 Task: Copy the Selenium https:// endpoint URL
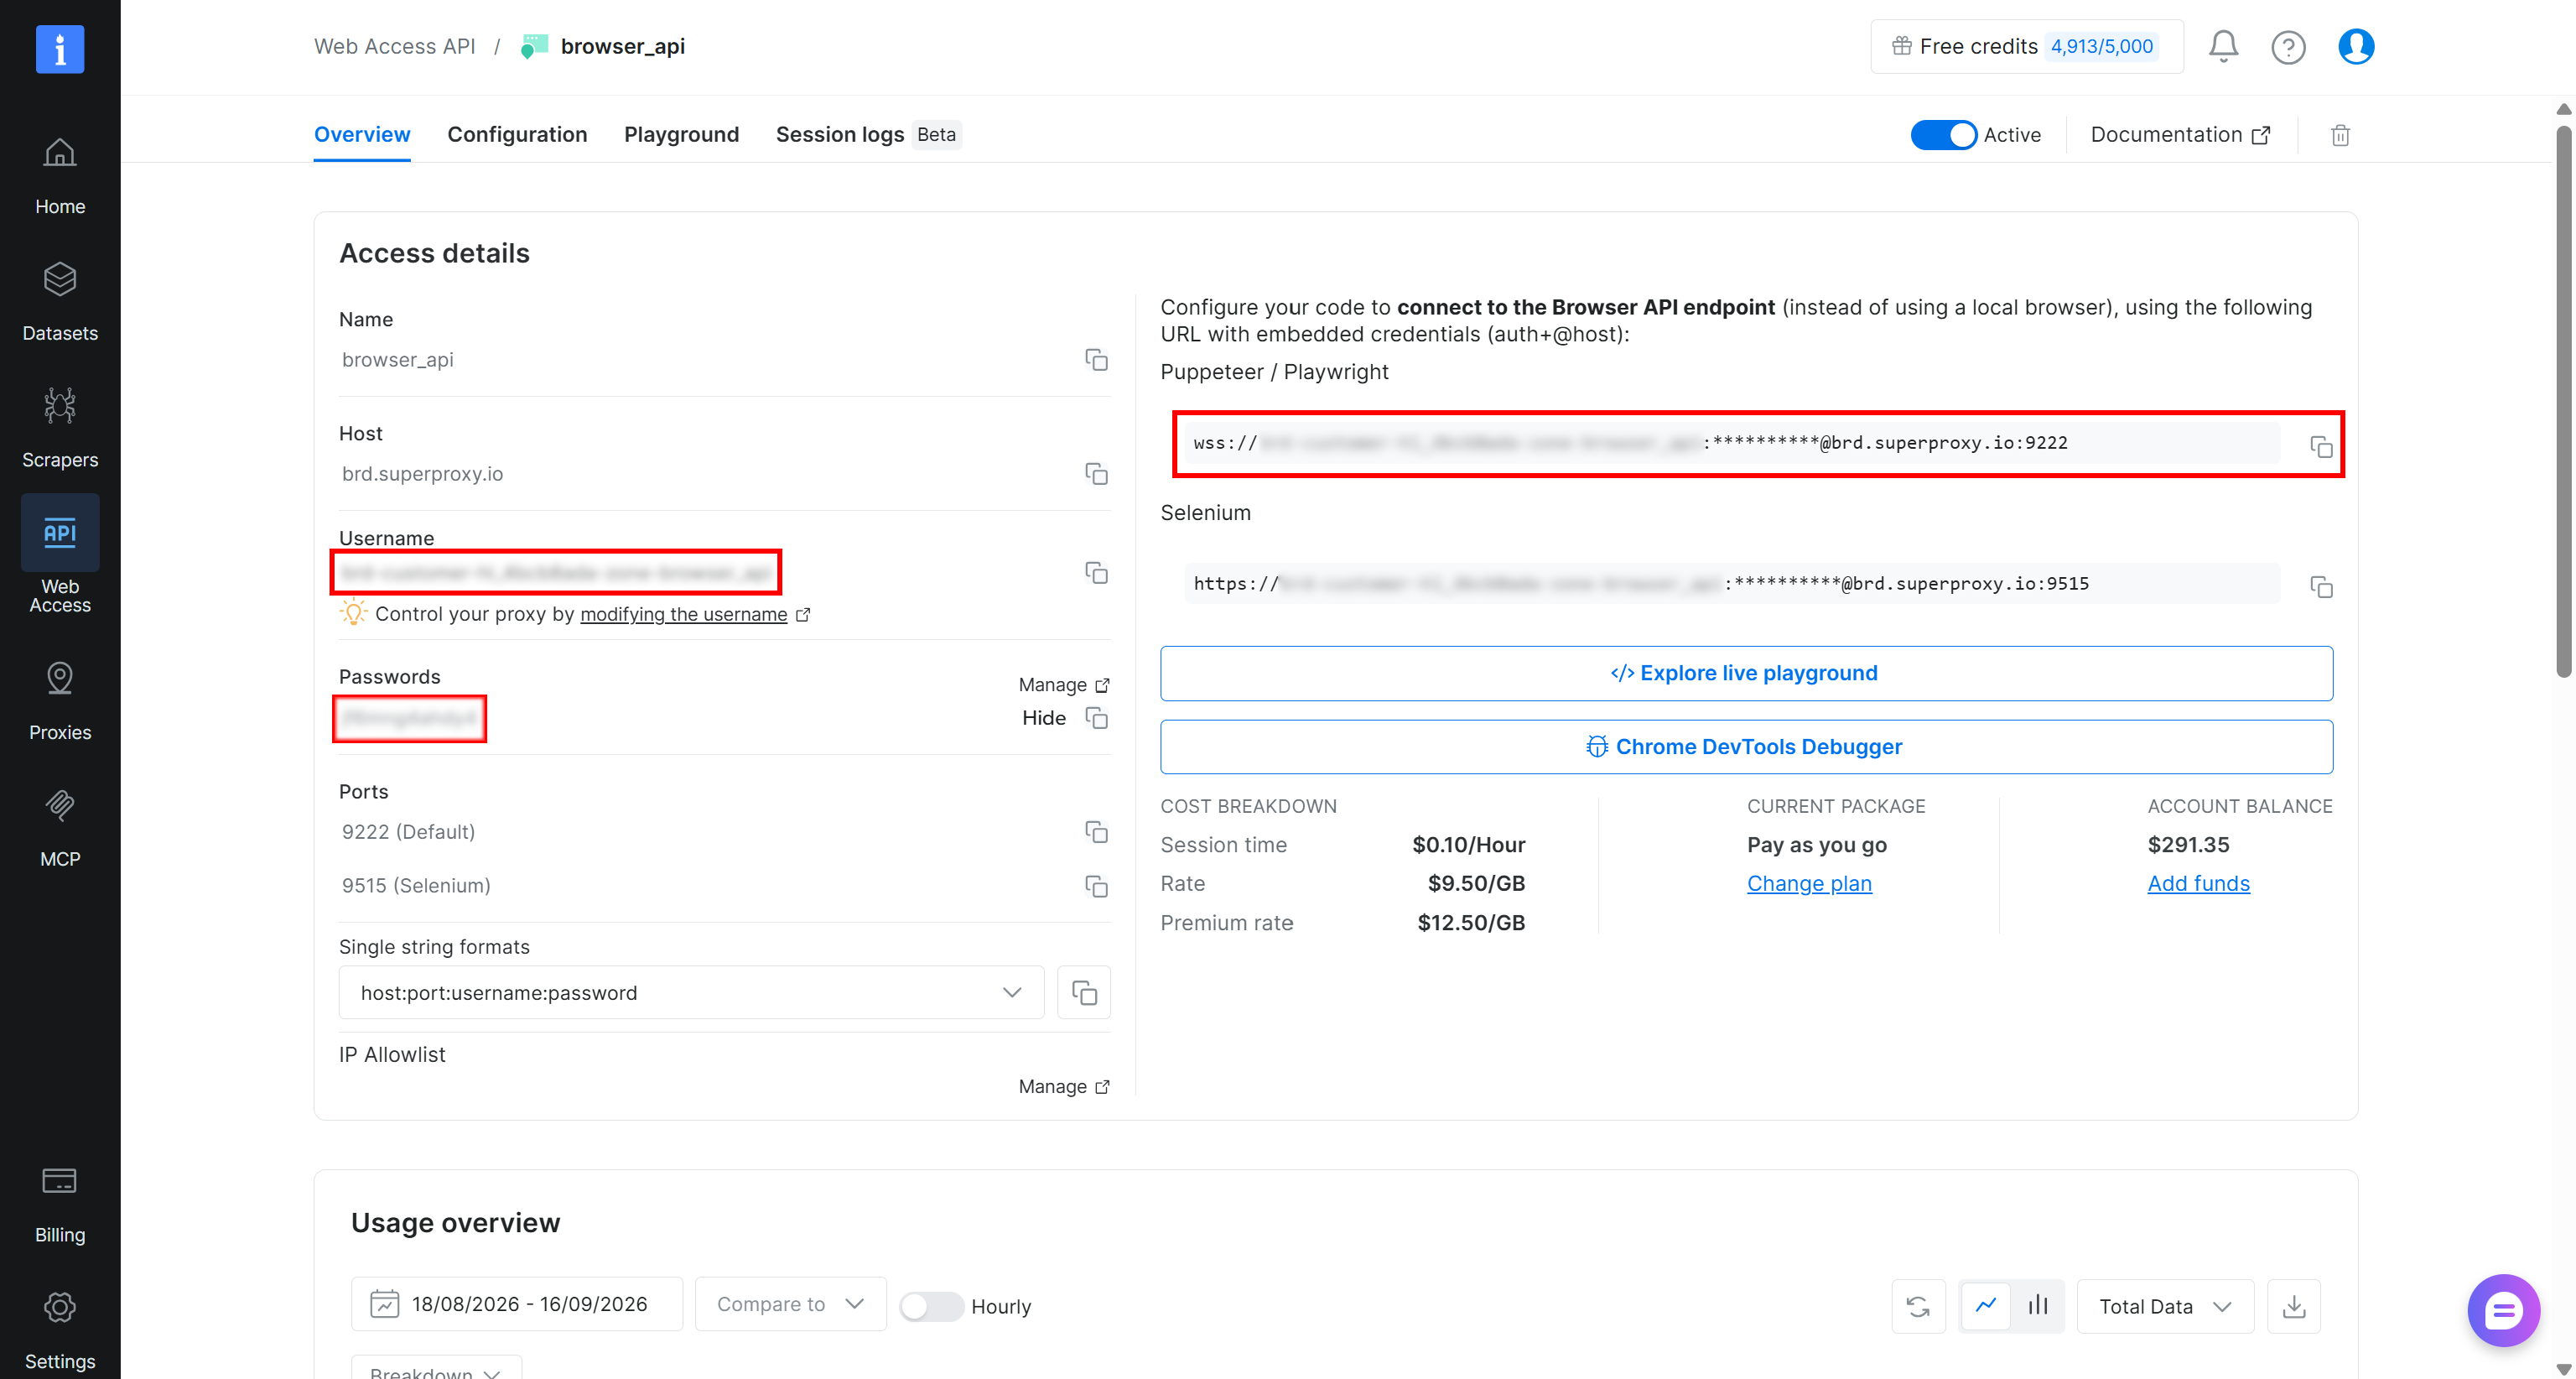(2320, 587)
